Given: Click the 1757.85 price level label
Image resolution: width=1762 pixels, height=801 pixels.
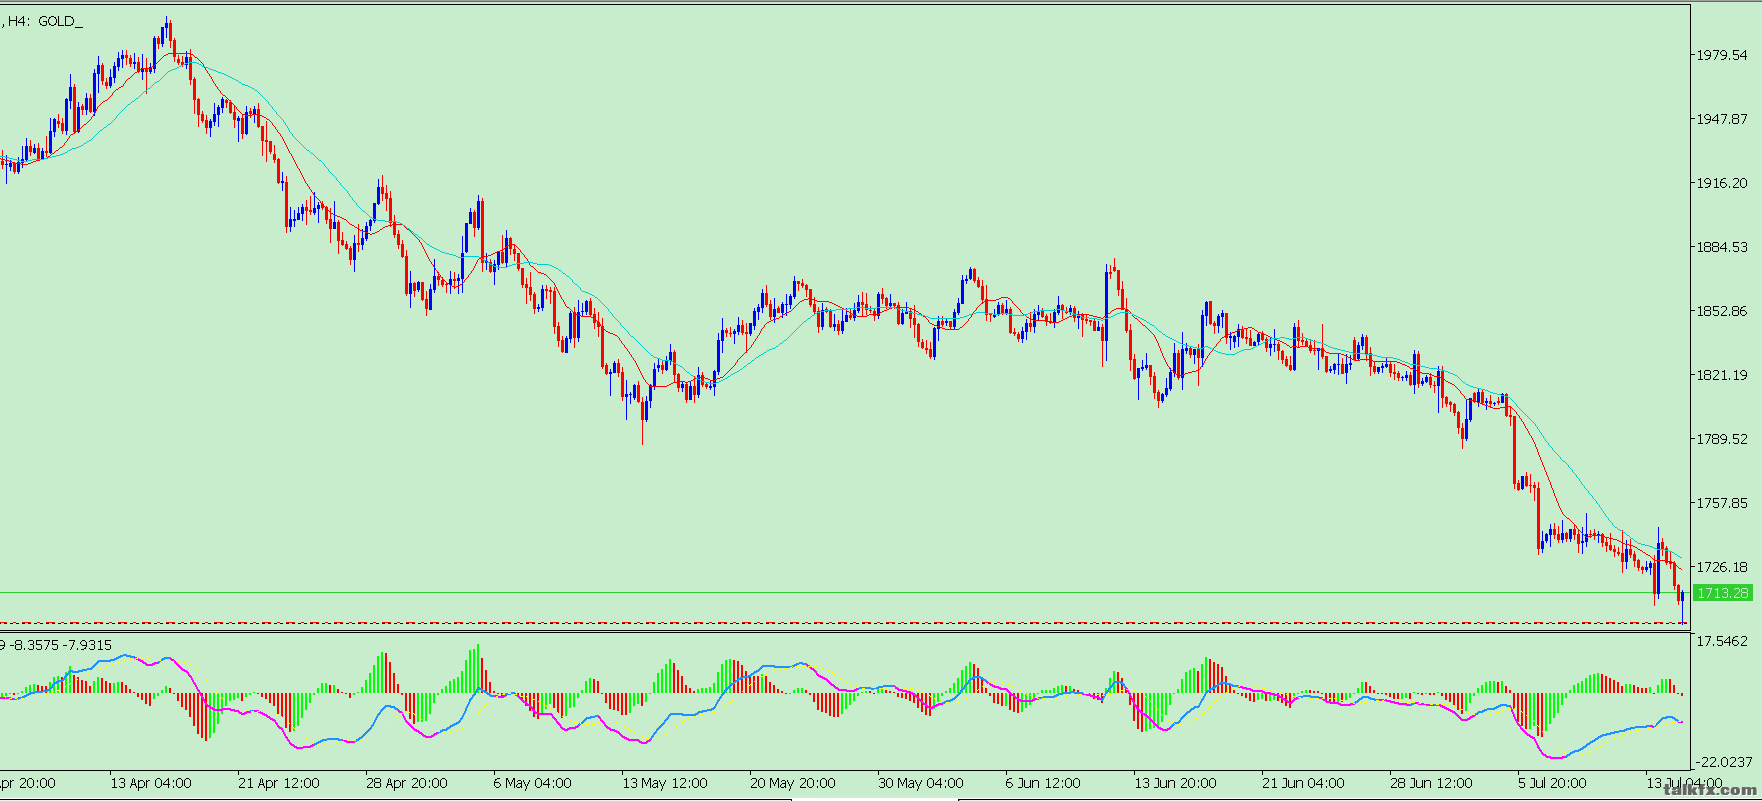Looking at the screenshot, I should [1723, 503].
